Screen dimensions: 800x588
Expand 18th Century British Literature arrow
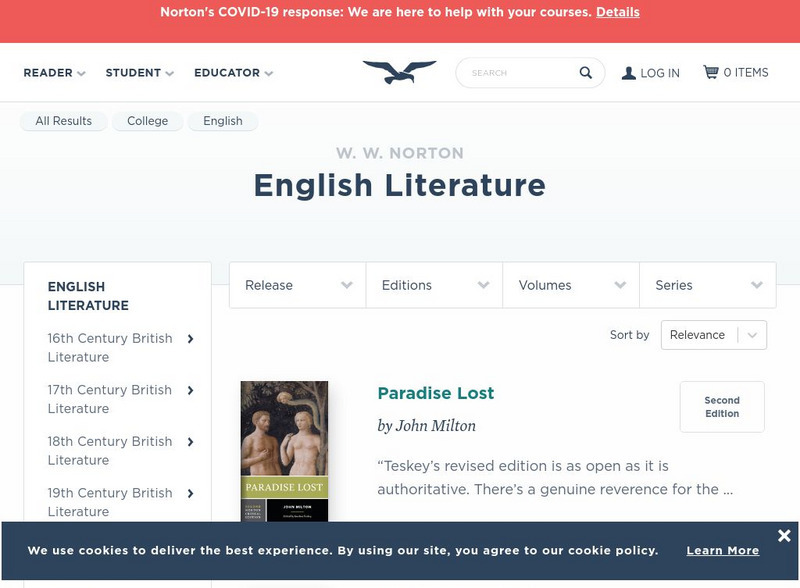(190, 442)
